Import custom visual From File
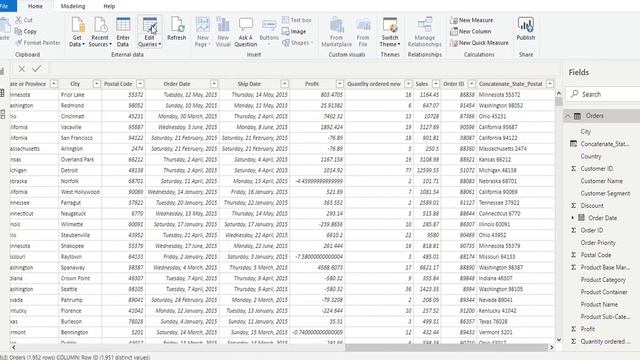The image size is (640, 360). [x=363, y=32]
